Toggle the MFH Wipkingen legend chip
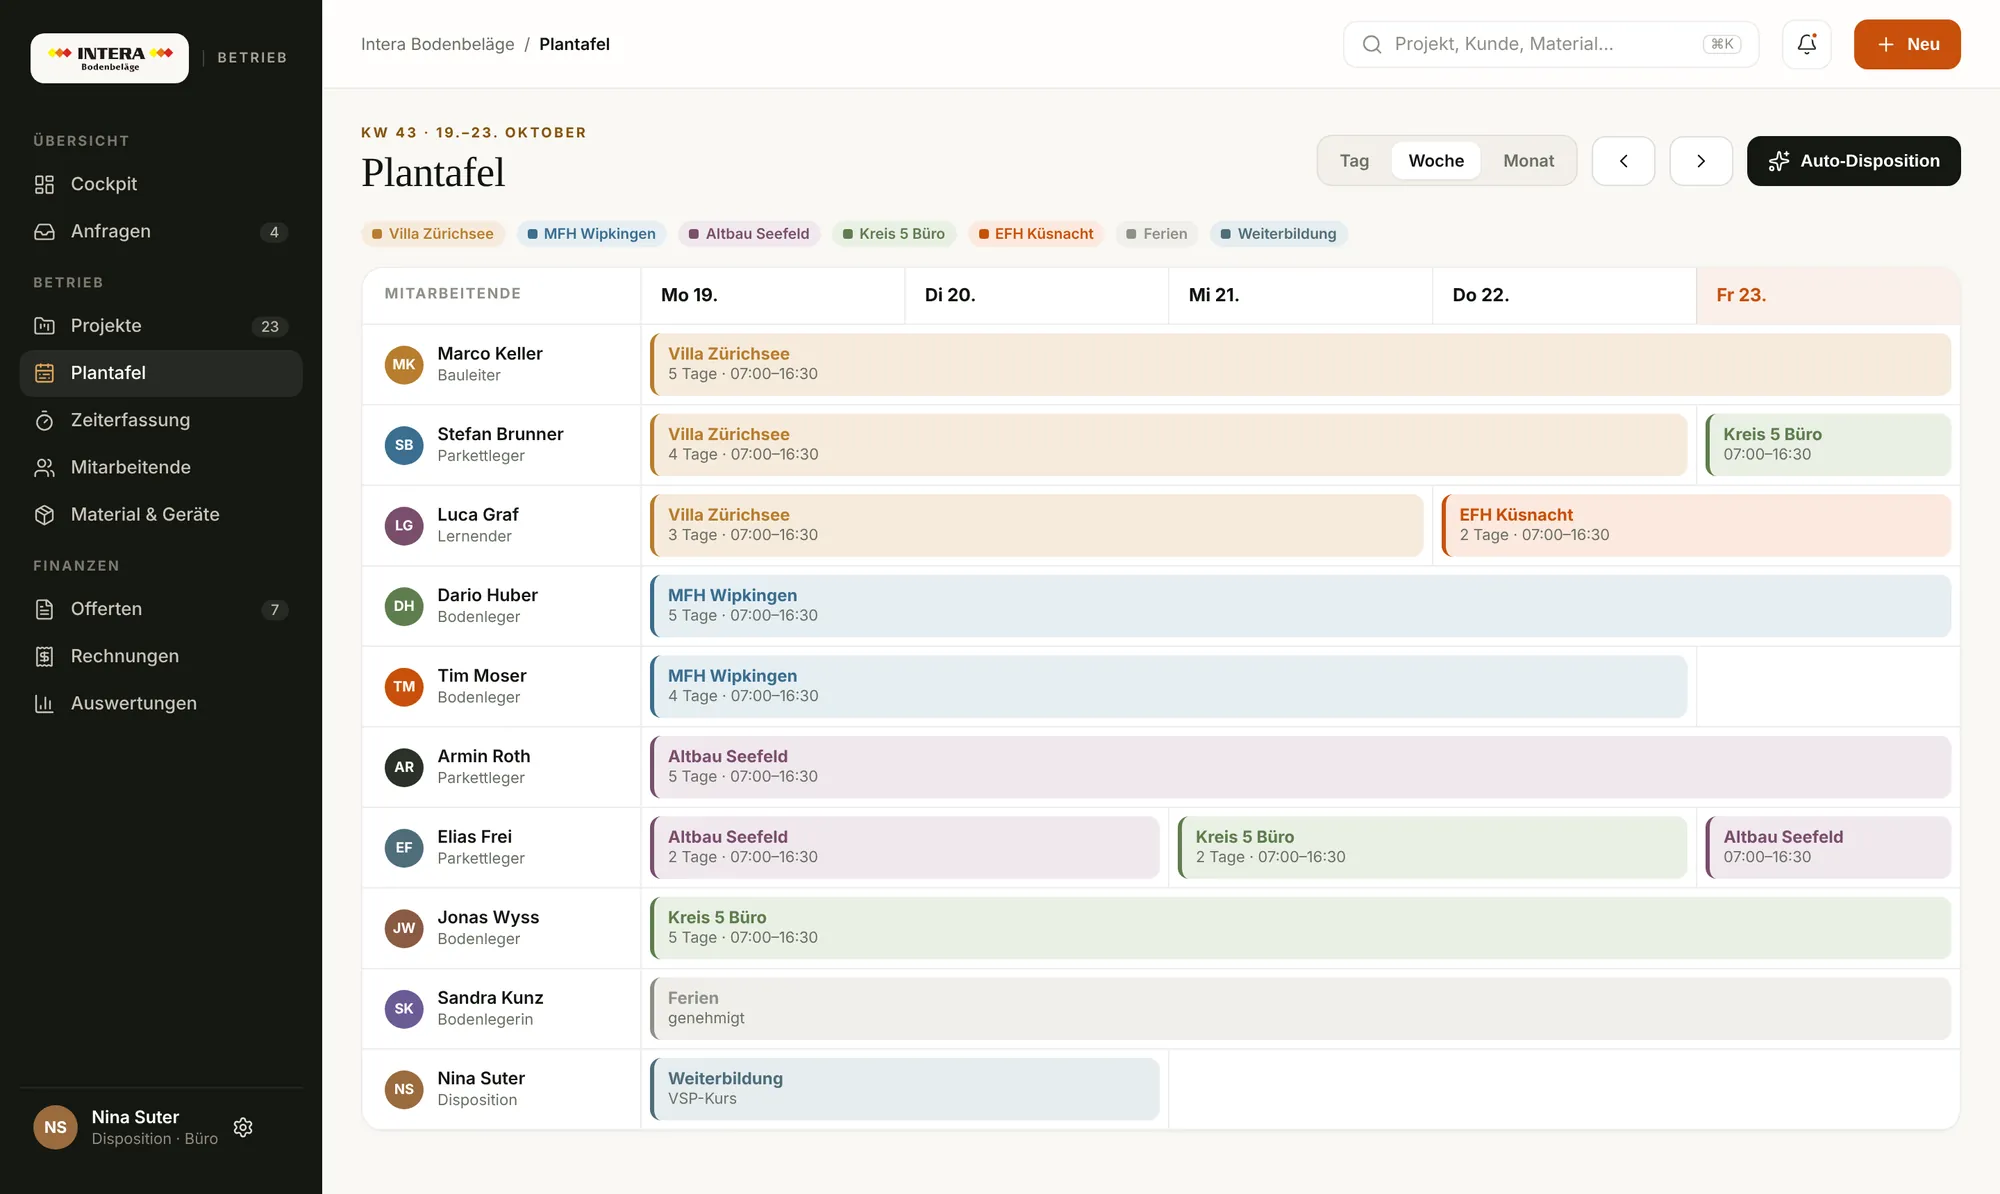Viewport: 2000px width, 1194px height. tap(592, 234)
